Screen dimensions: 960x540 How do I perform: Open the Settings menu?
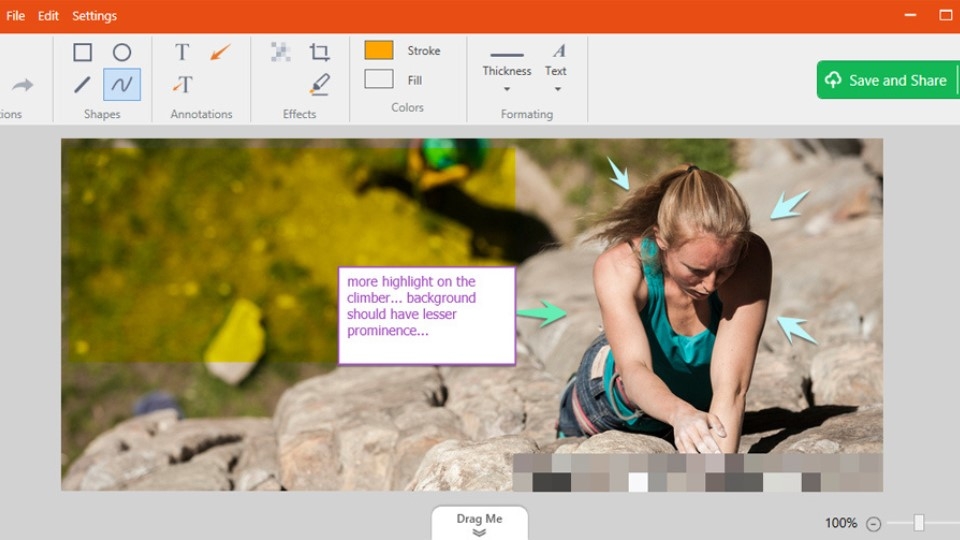[x=94, y=16]
